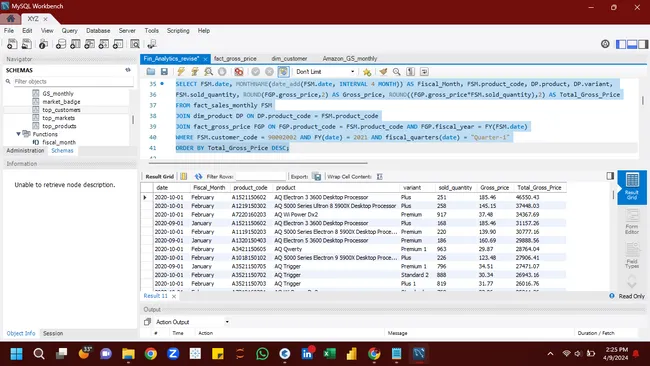This screenshot has height=366, width=650.
Task: Select top_markets in schema tree
Action: click(58, 118)
